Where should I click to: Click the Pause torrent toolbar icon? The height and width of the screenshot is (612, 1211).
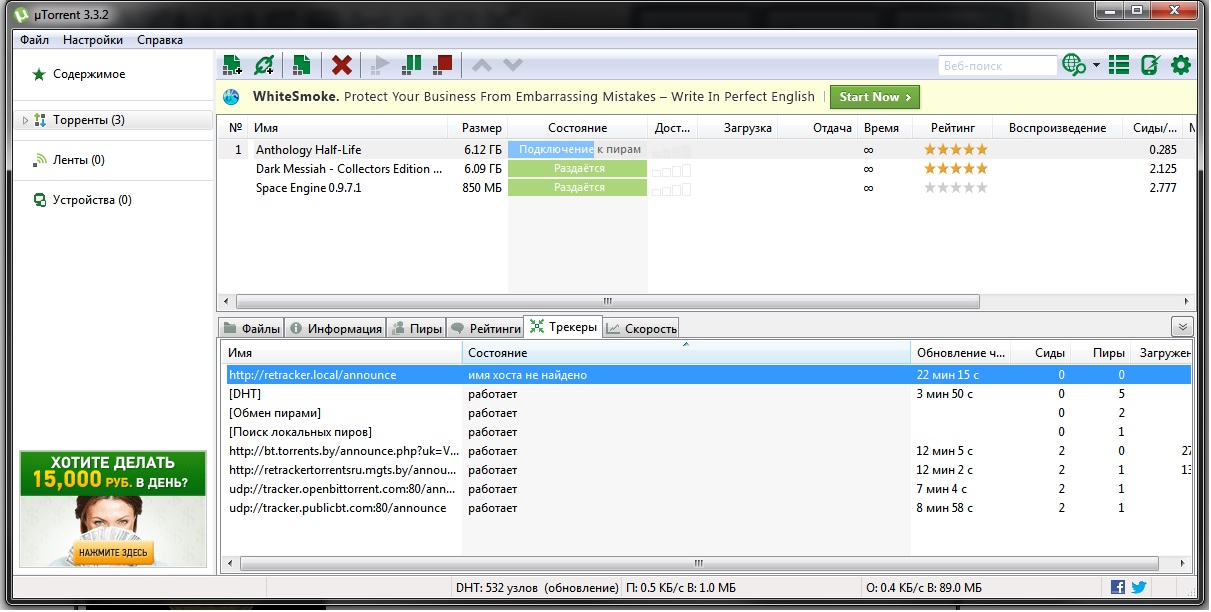(x=411, y=65)
